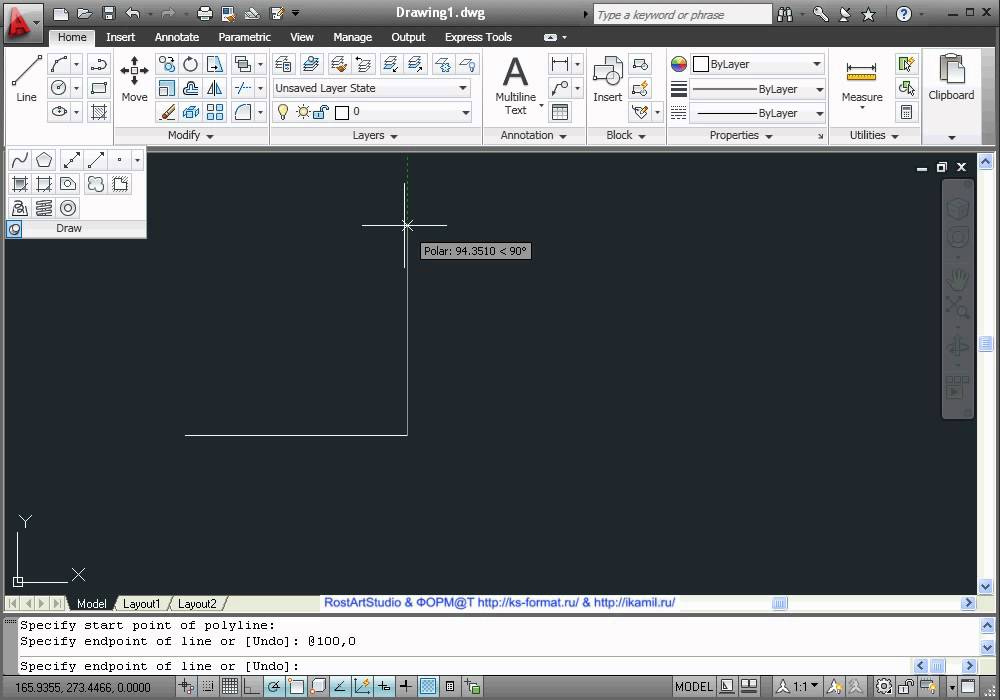Open the application menu A button
The image size is (1000, 700).
point(22,22)
